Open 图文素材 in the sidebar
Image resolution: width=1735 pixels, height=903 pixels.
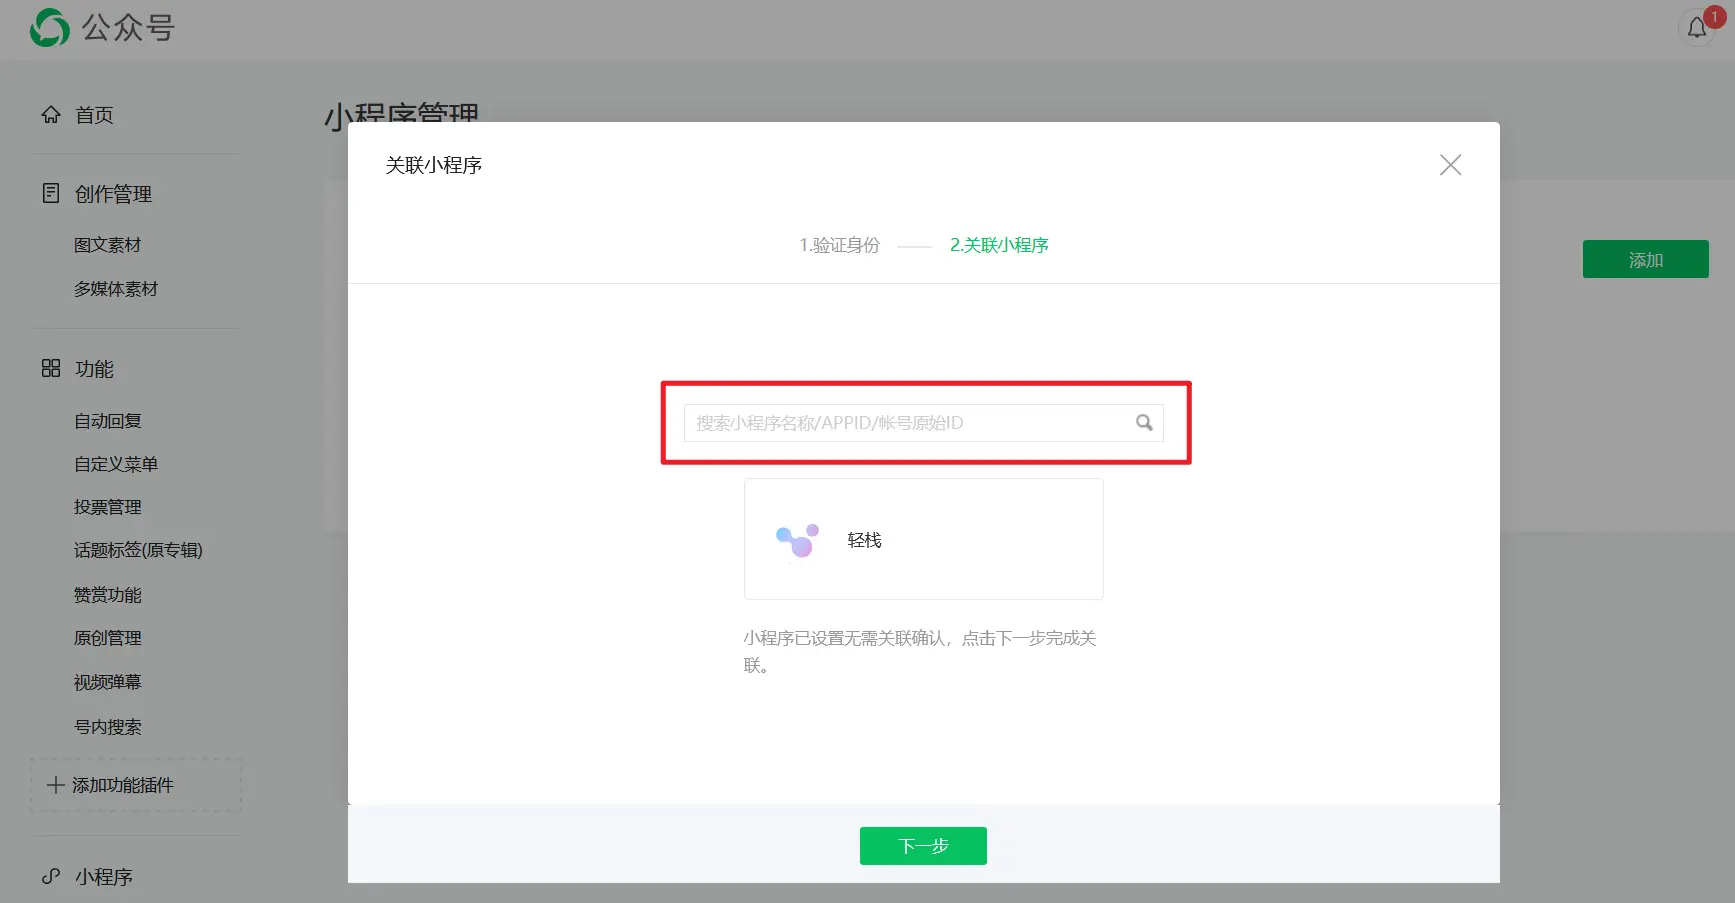click(x=107, y=245)
